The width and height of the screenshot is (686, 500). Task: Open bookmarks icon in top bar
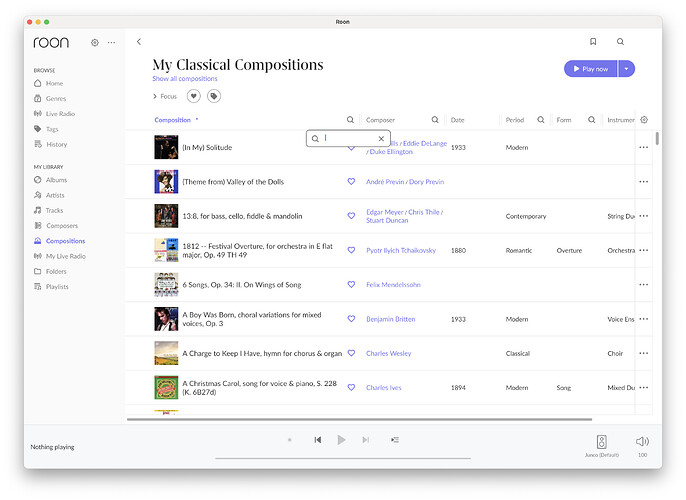(x=593, y=42)
